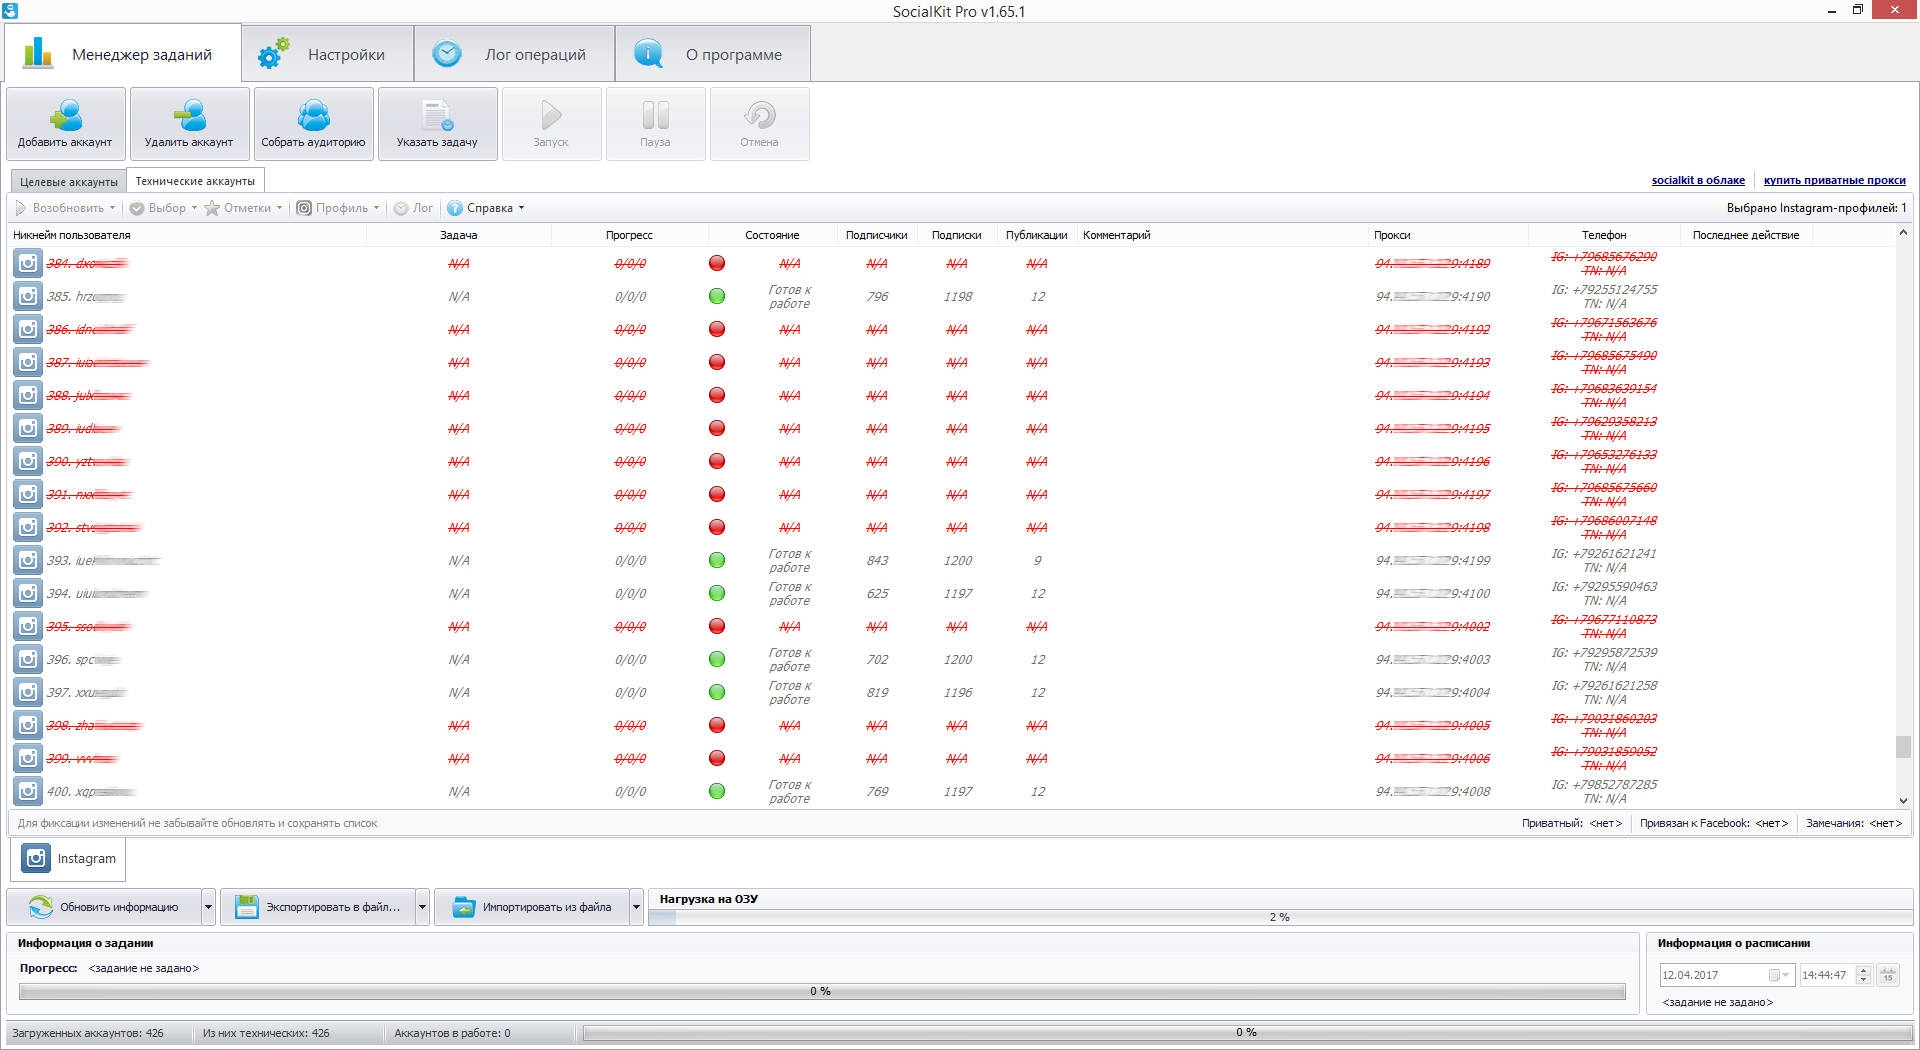Click the account list scroll-up arrow

(x=1903, y=233)
